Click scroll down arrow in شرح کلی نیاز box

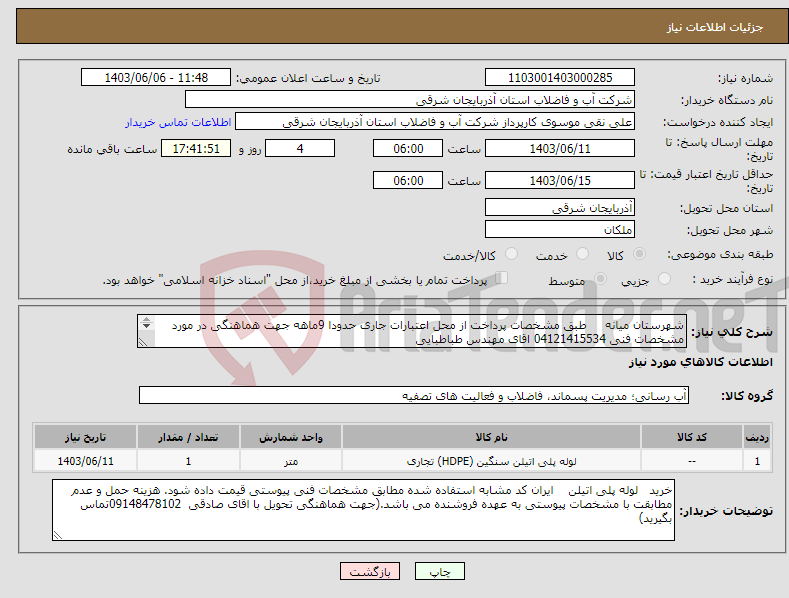pos(146,326)
